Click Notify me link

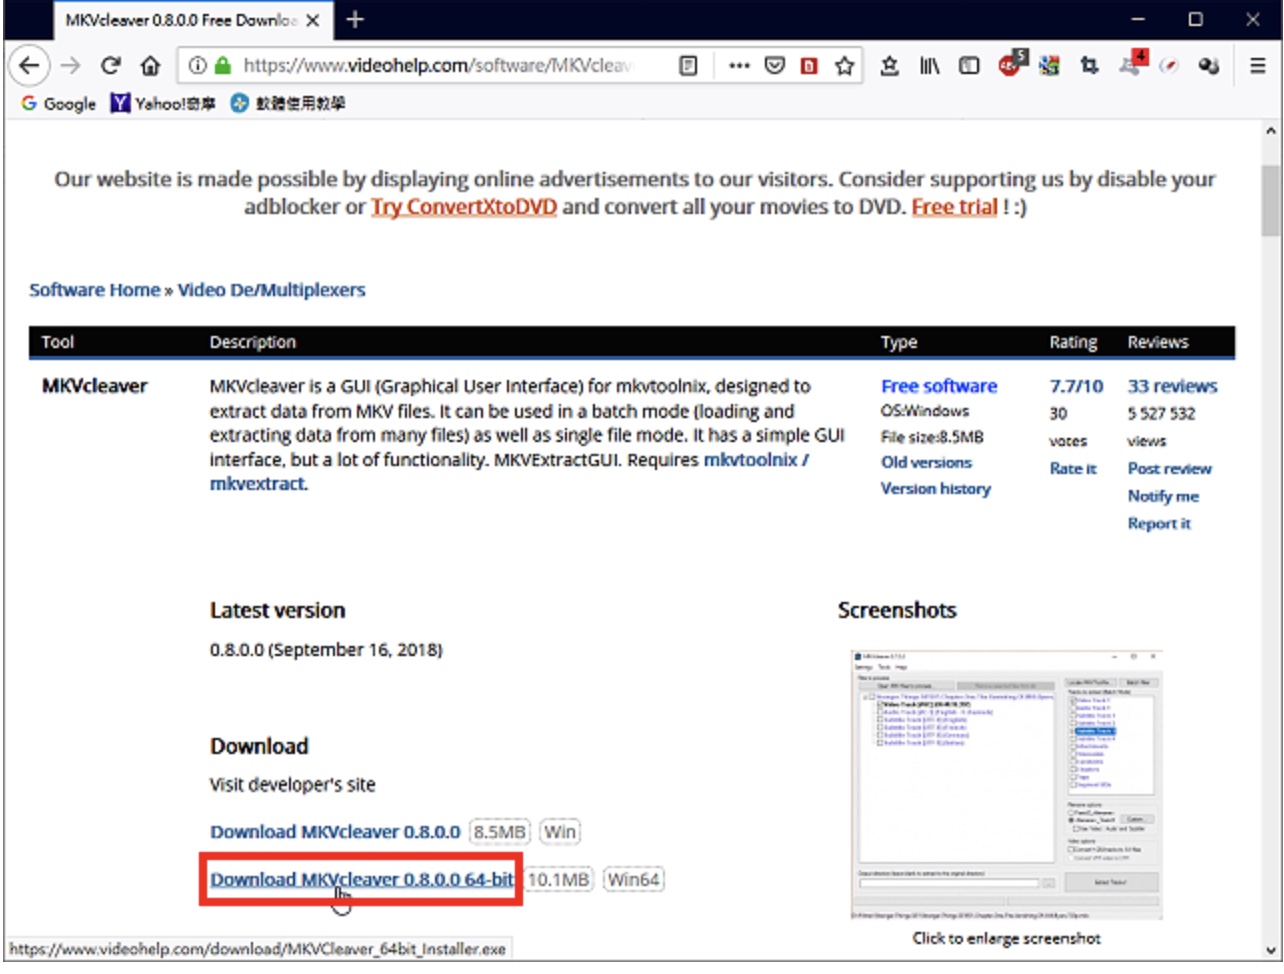[x=1163, y=496]
